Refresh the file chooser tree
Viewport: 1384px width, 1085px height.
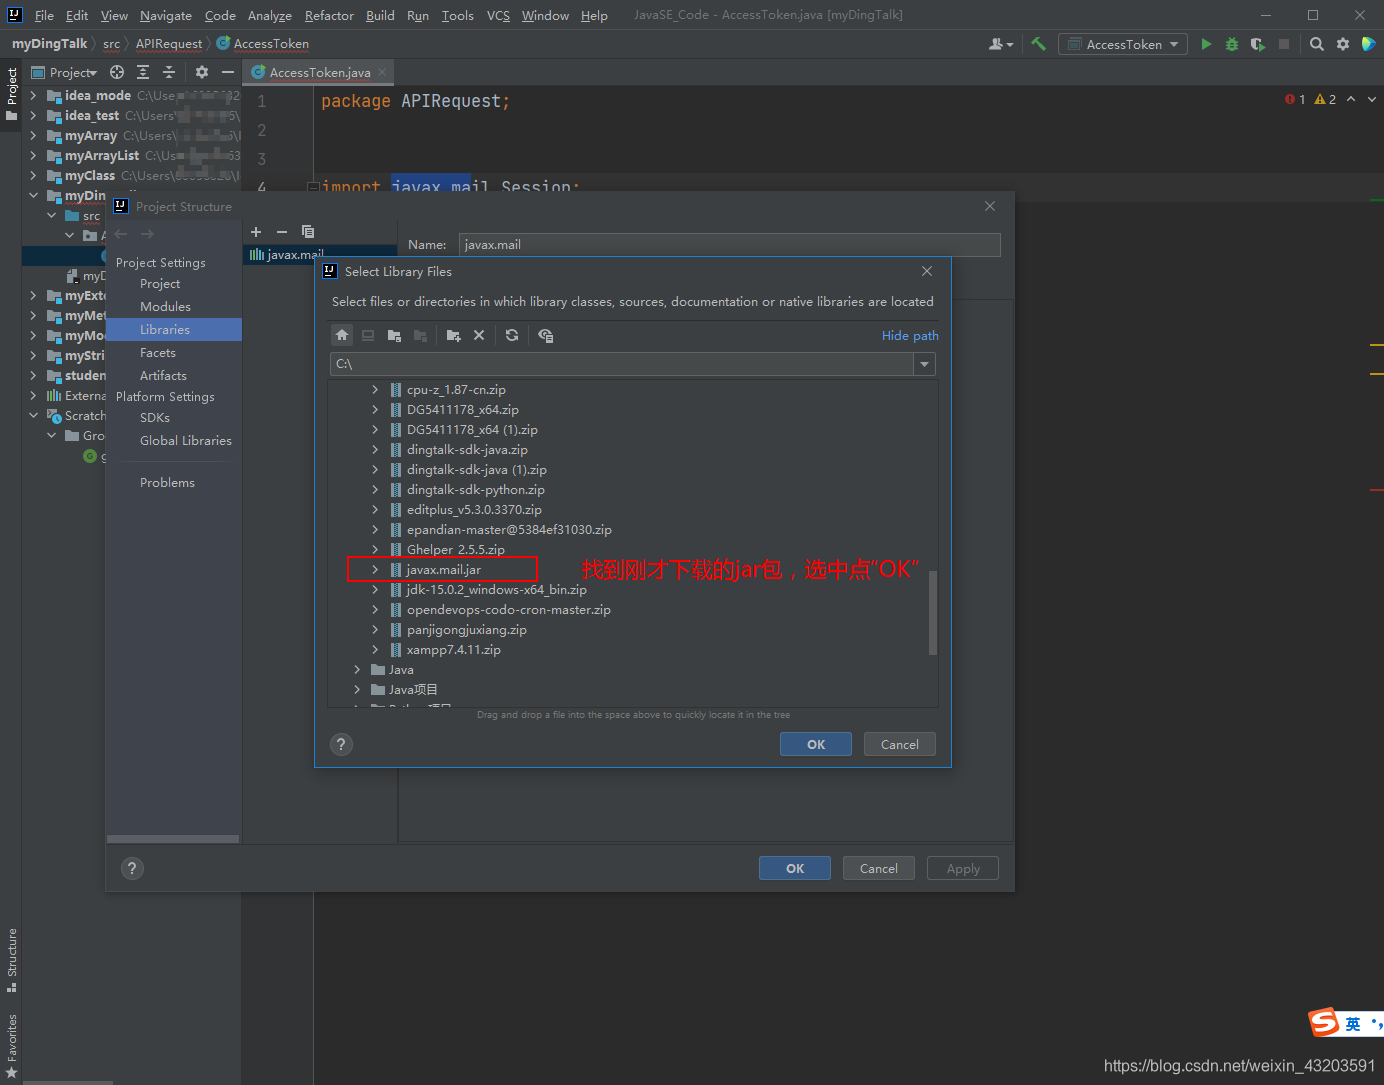[x=512, y=335]
